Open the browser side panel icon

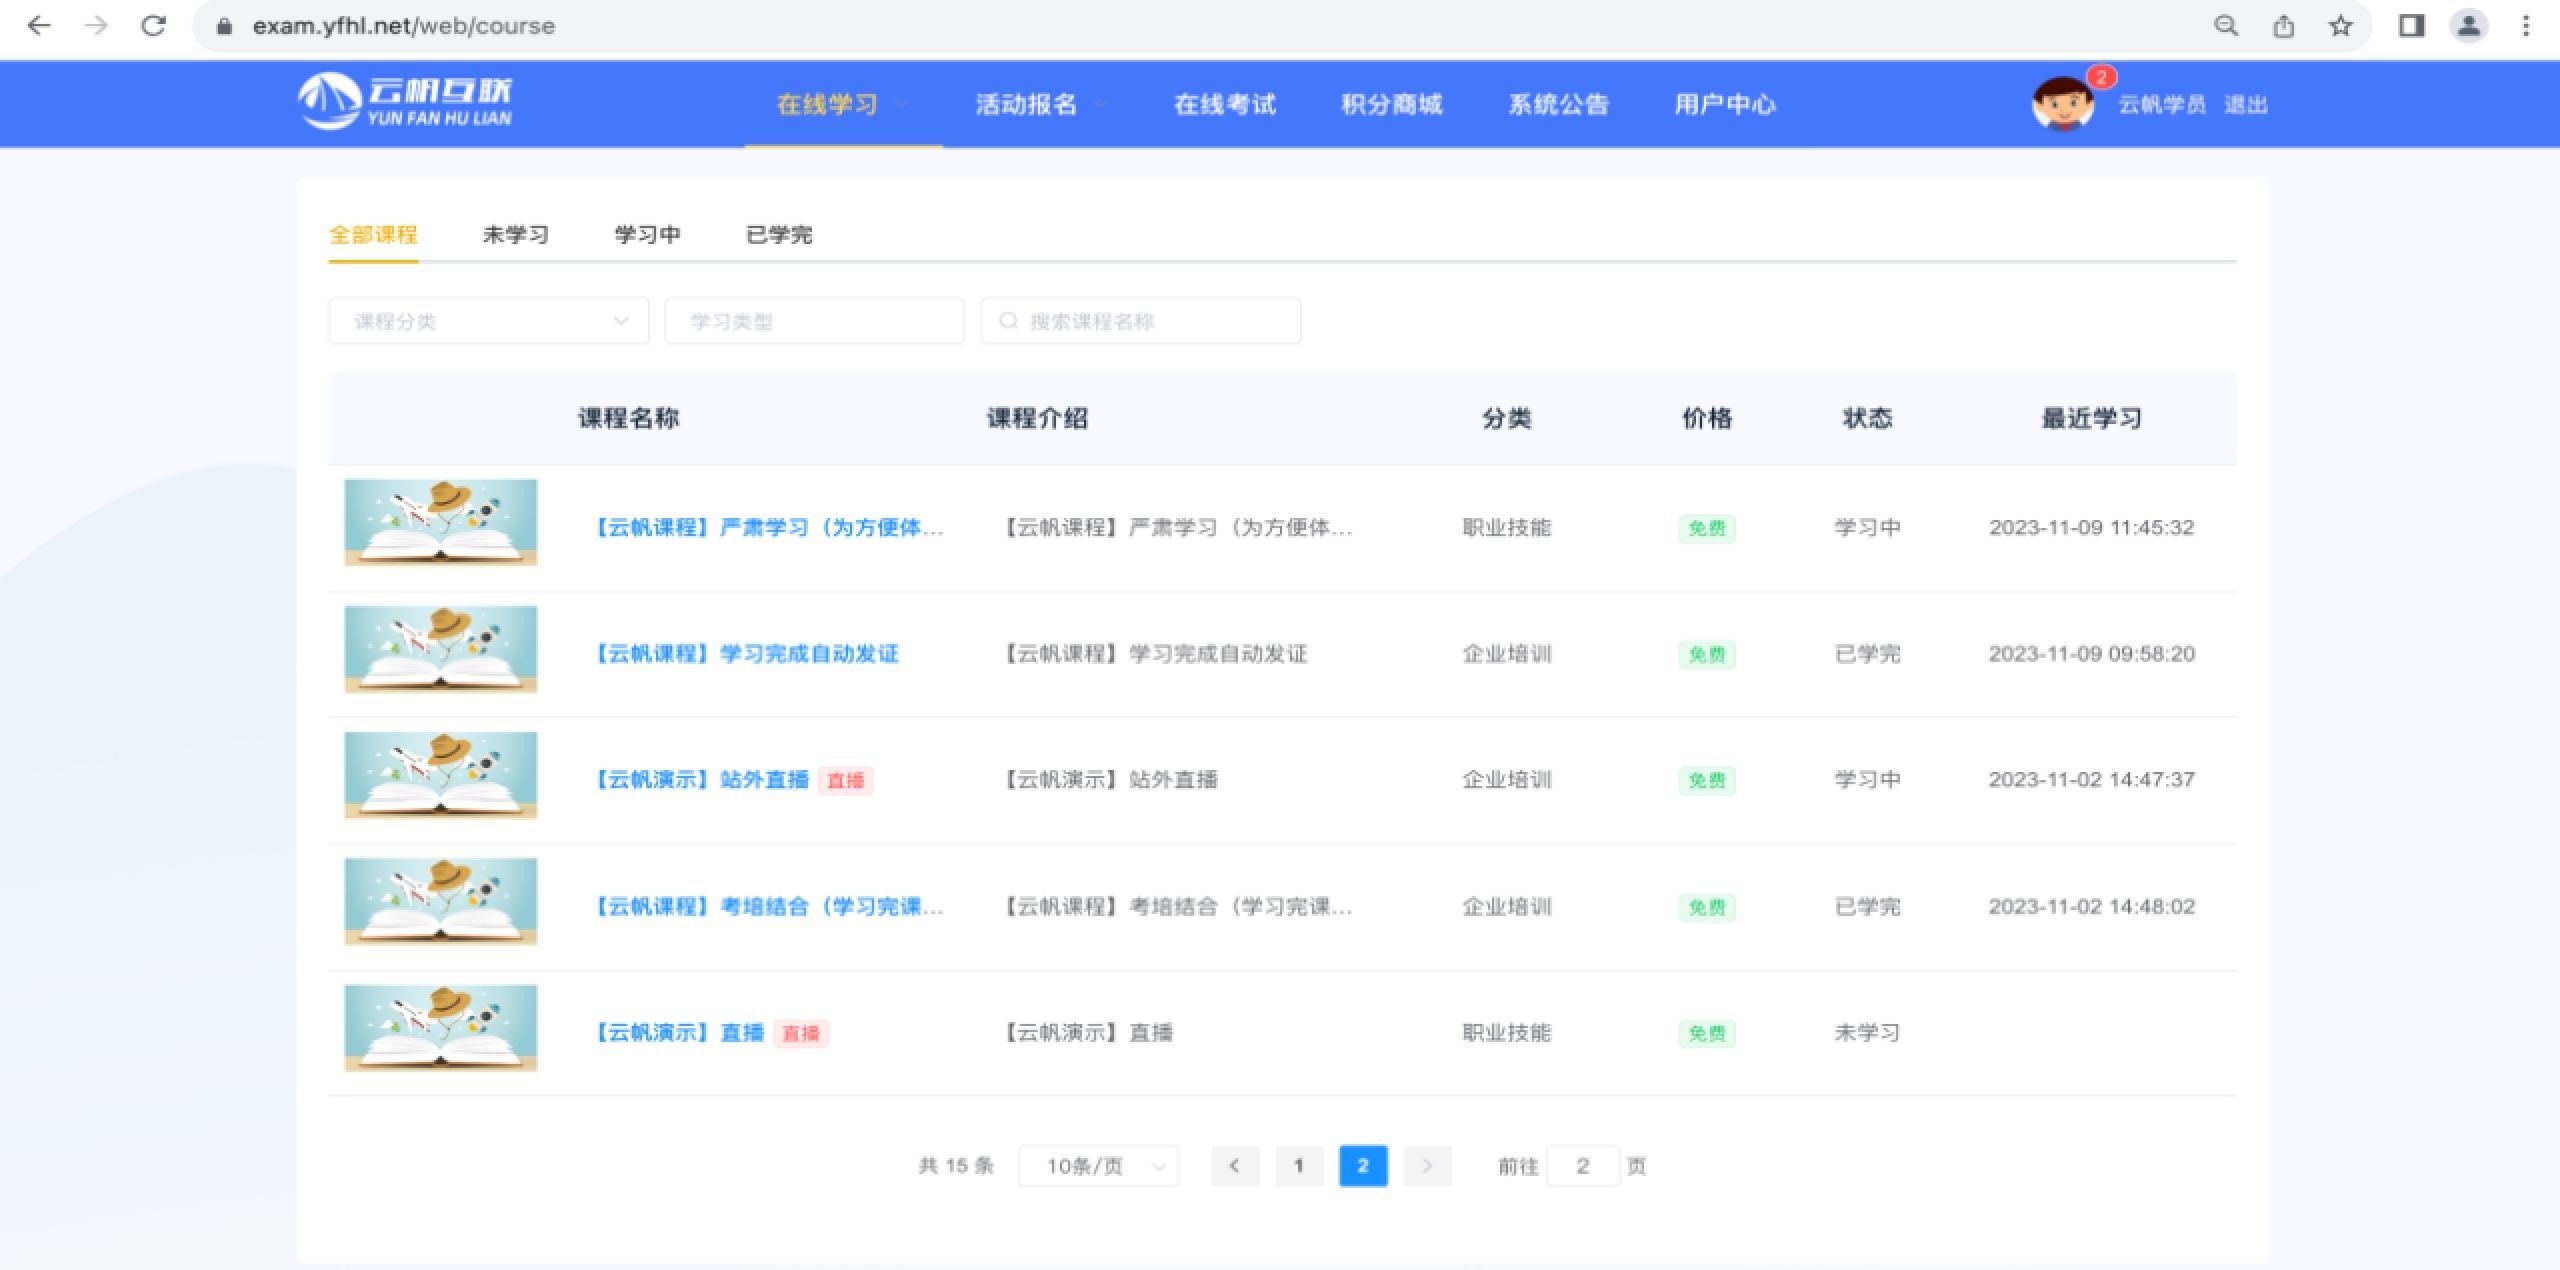[x=2411, y=26]
